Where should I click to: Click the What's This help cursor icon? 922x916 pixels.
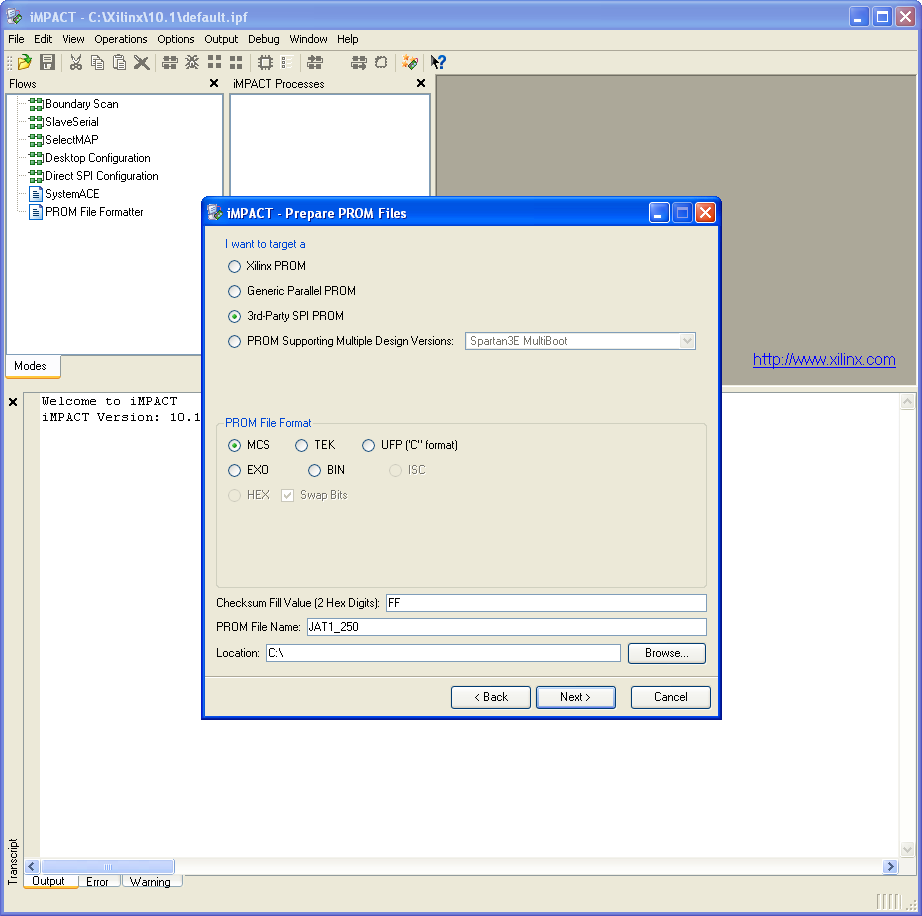438,62
